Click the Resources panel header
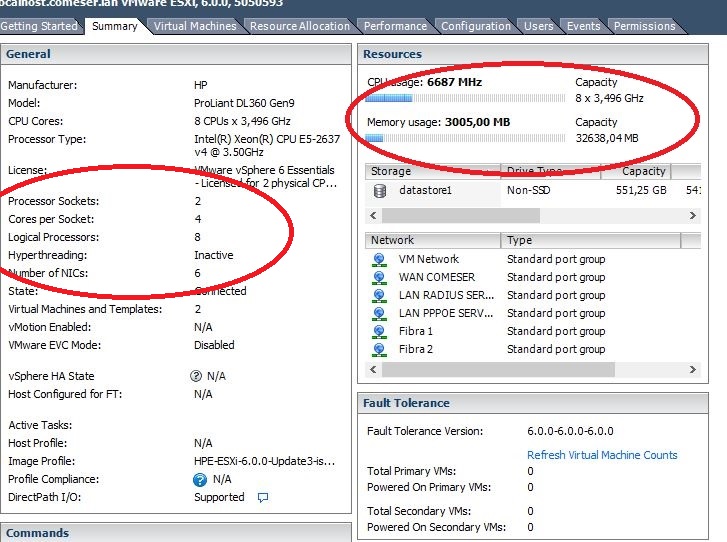This screenshot has height=542, width=727. click(x=533, y=54)
